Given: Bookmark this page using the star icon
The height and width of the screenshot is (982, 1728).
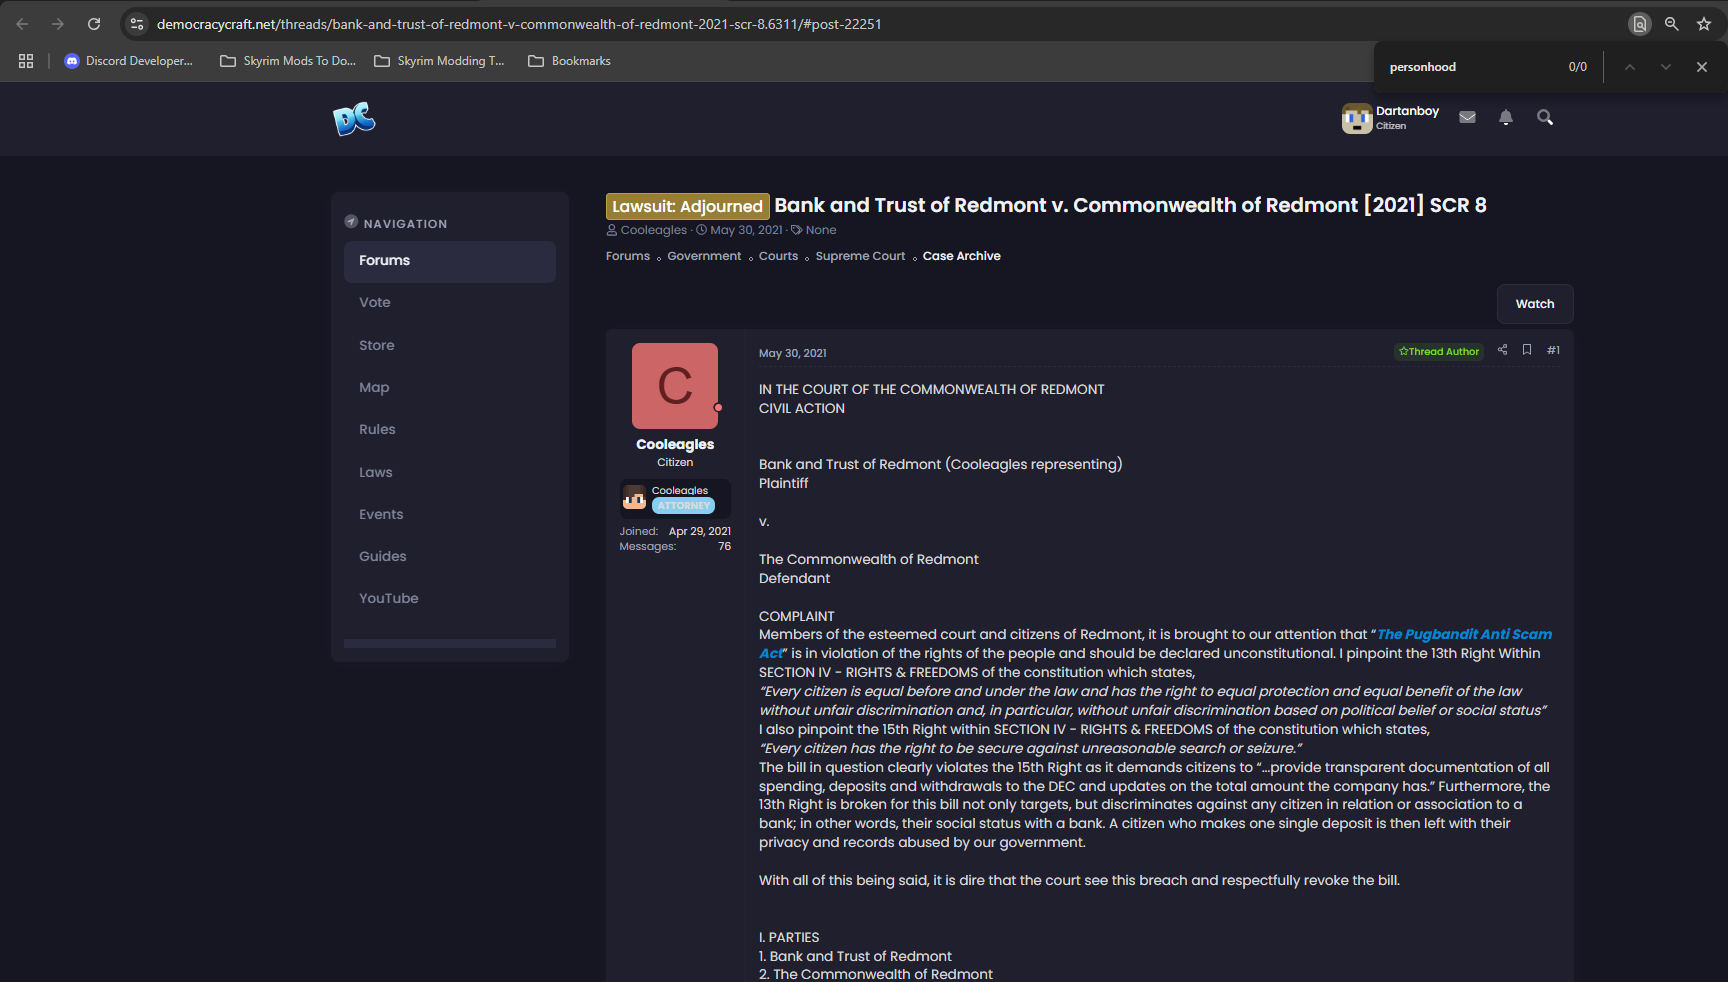Looking at the screenshot, I should click(1704, 24).
